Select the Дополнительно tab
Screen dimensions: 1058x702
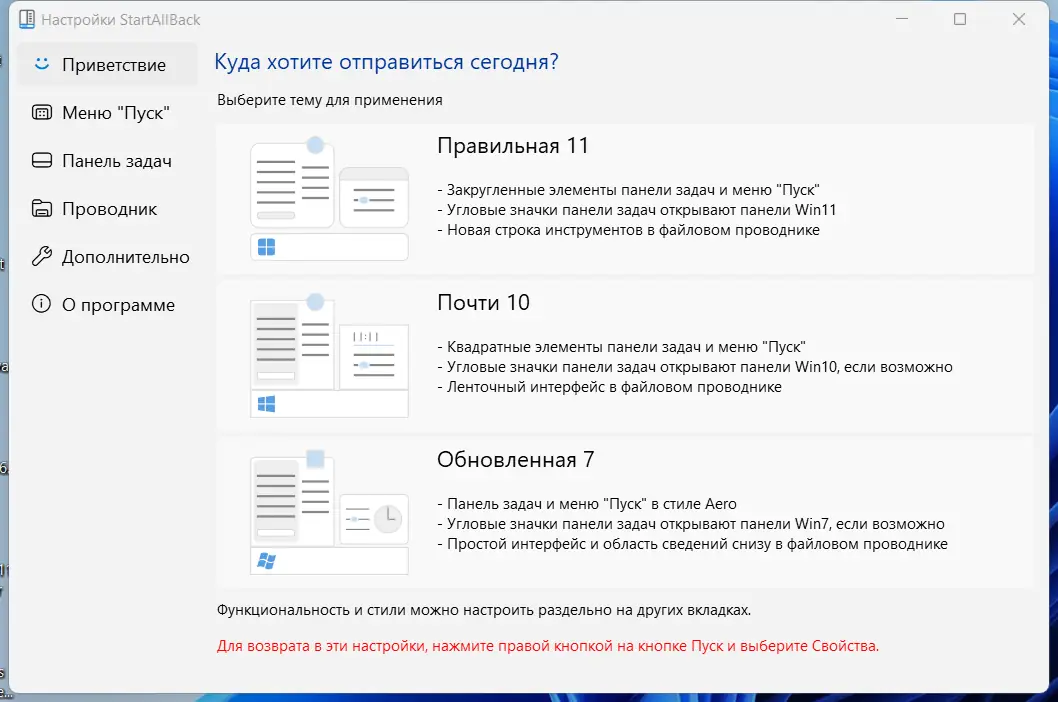[x=108, y=257]
